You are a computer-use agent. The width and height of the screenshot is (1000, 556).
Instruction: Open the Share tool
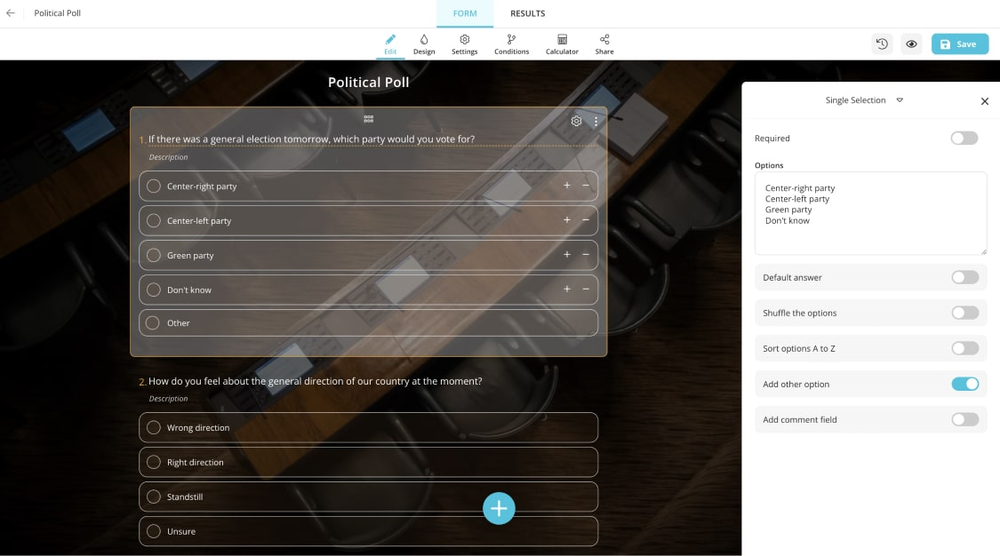click(604, 44)
